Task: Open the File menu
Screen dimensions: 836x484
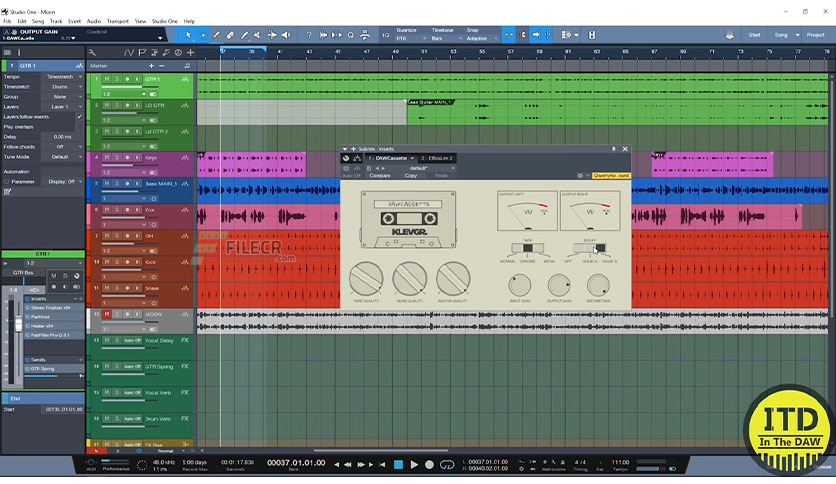Action: 7,21
